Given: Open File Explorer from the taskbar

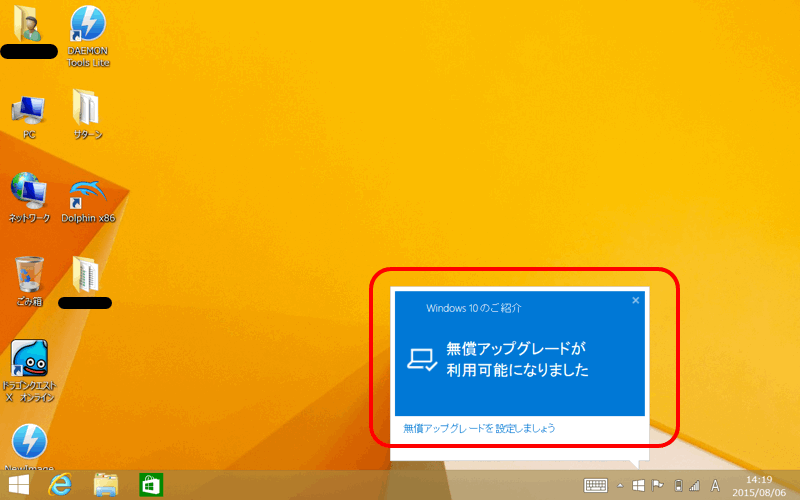Looking at the screenshot, I should [106, 485].
